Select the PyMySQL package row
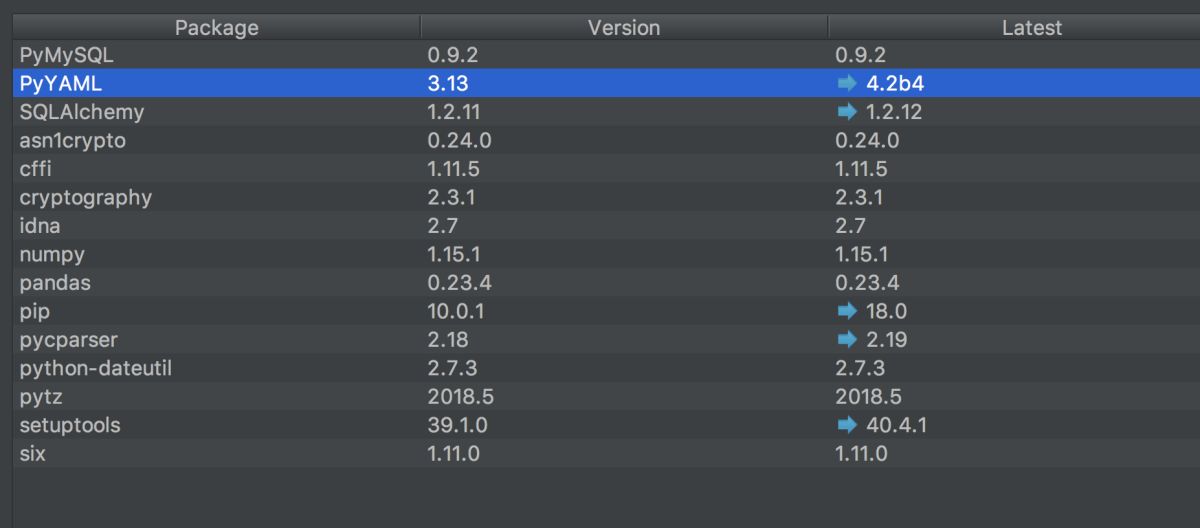 [x=606, y=56]
